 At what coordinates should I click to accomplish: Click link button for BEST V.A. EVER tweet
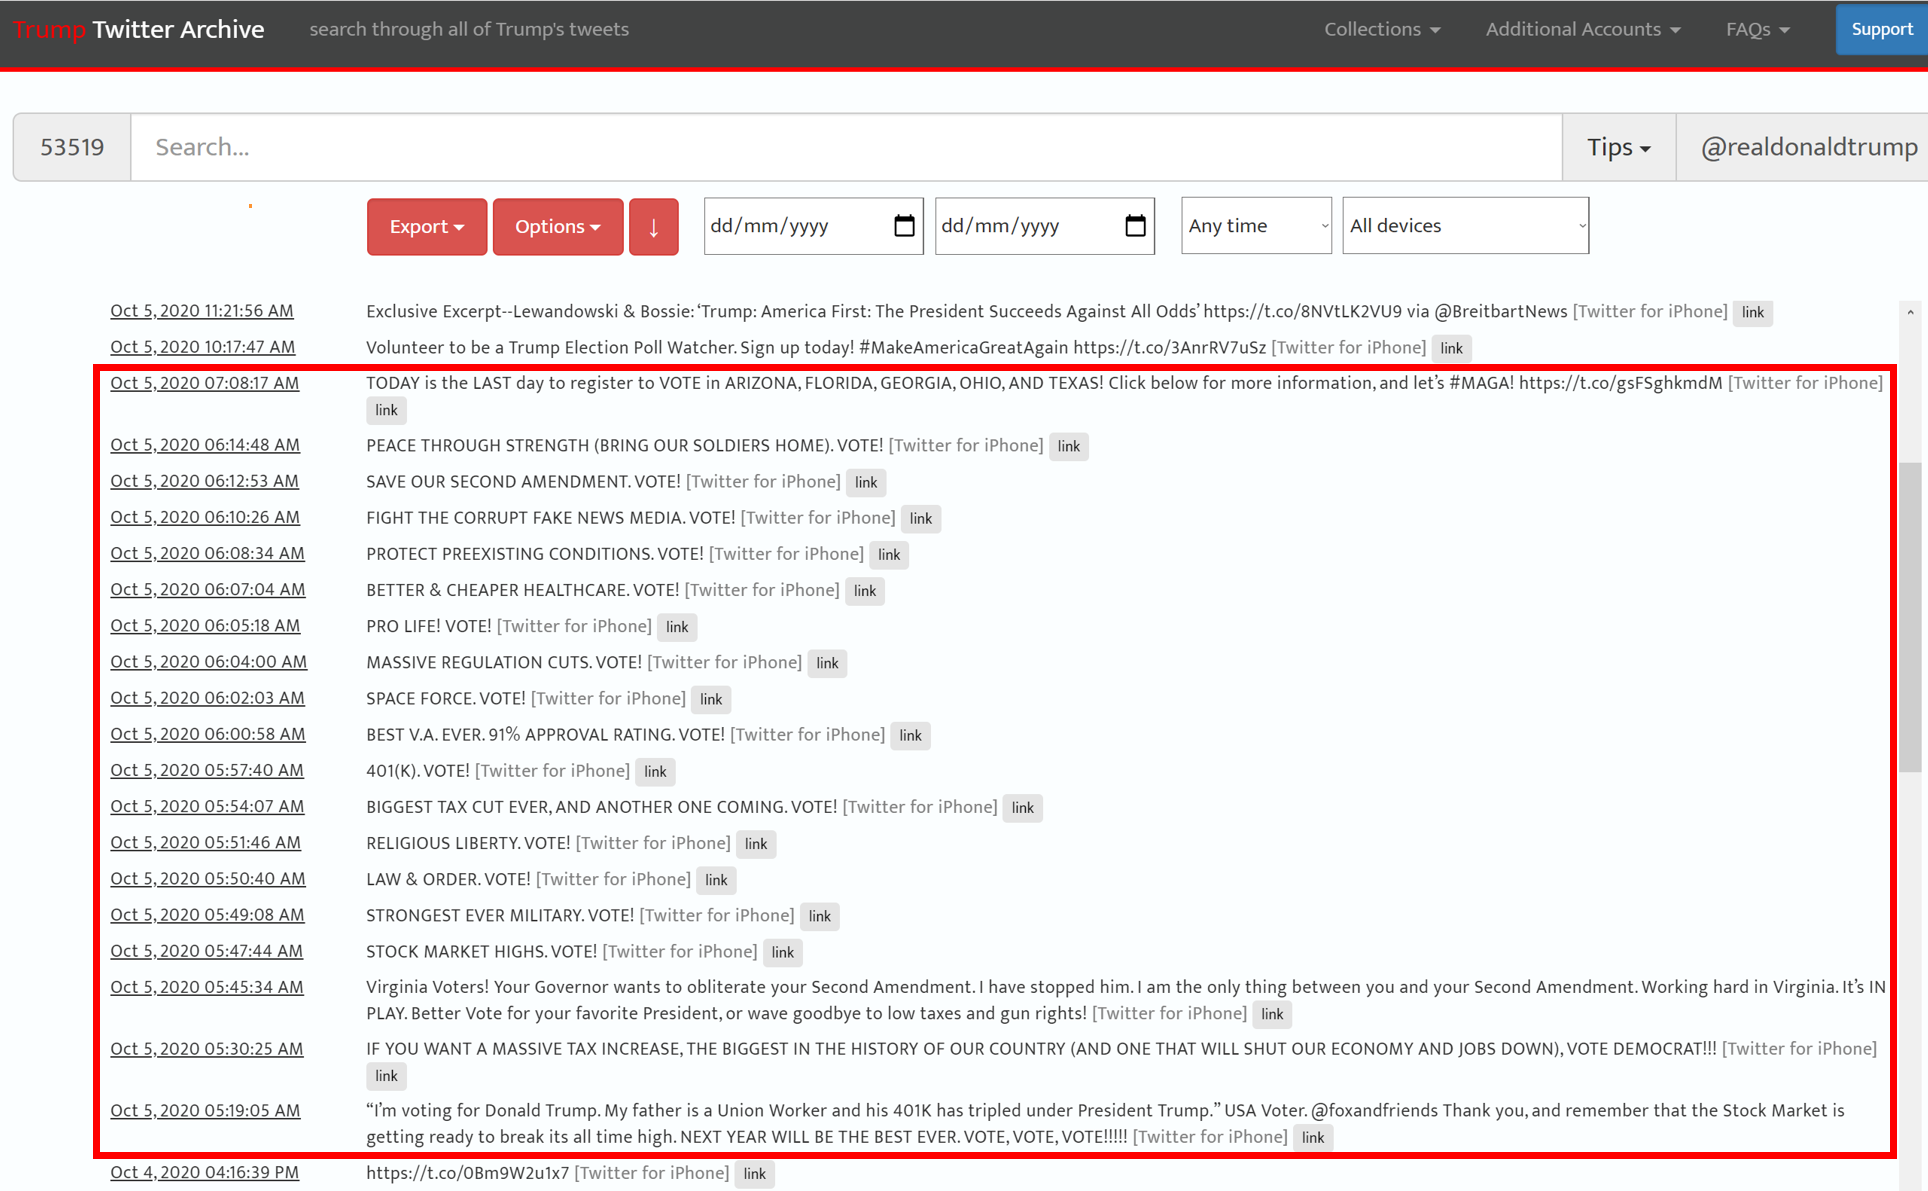[x=910, y=735]
